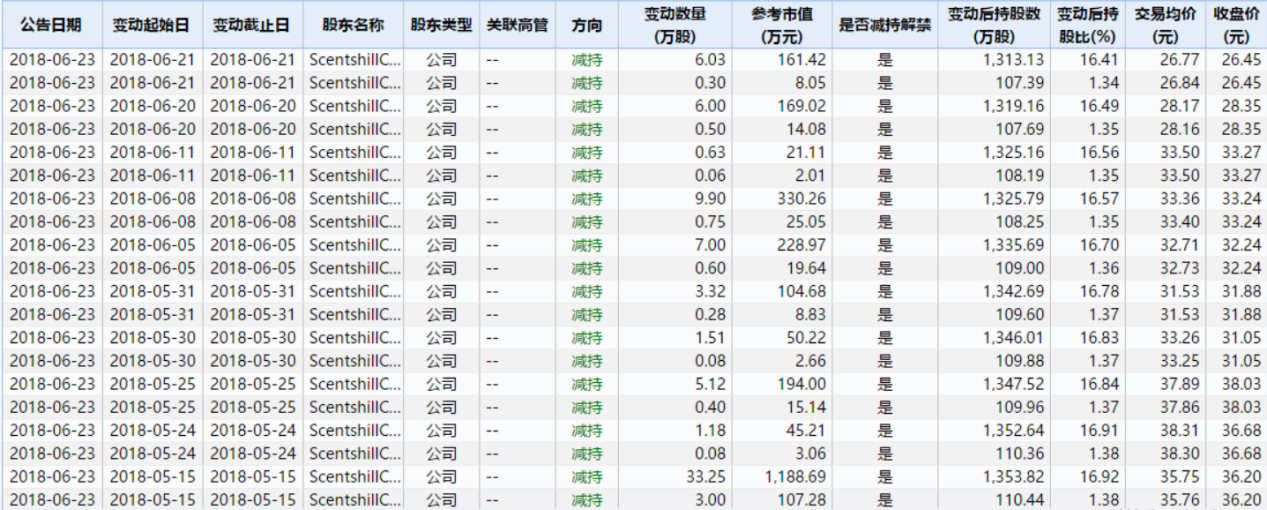Click the 1,335.69 holdings cell
The height and width of the screenshot is (510, 1267).
point(993,244)
